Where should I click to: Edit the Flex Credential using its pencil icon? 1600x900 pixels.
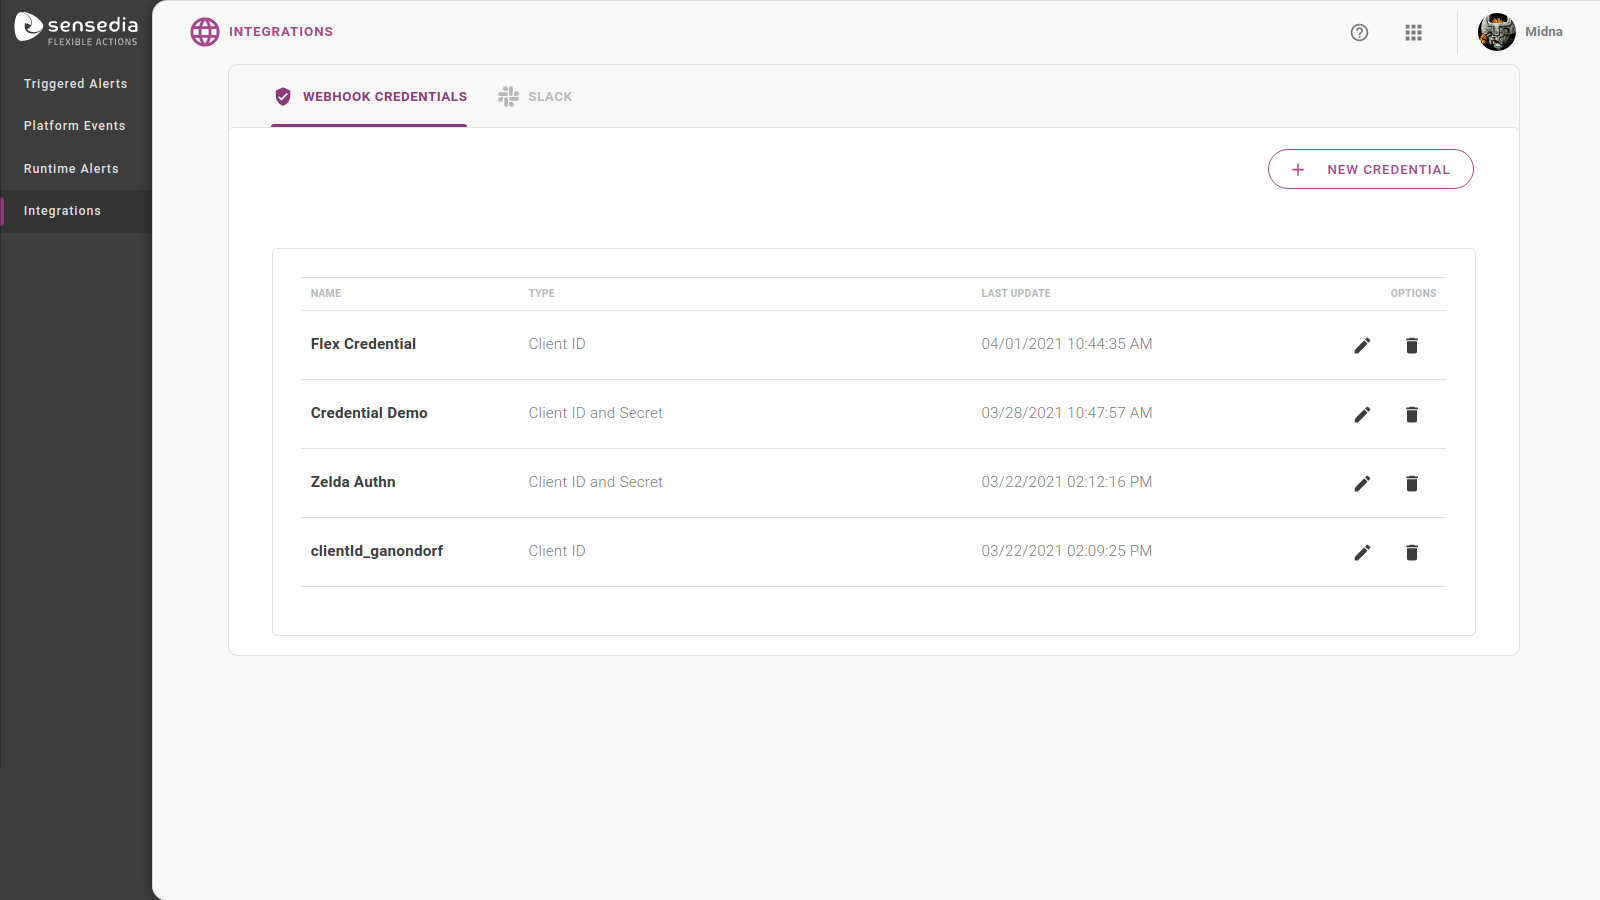click(1362, 345)
